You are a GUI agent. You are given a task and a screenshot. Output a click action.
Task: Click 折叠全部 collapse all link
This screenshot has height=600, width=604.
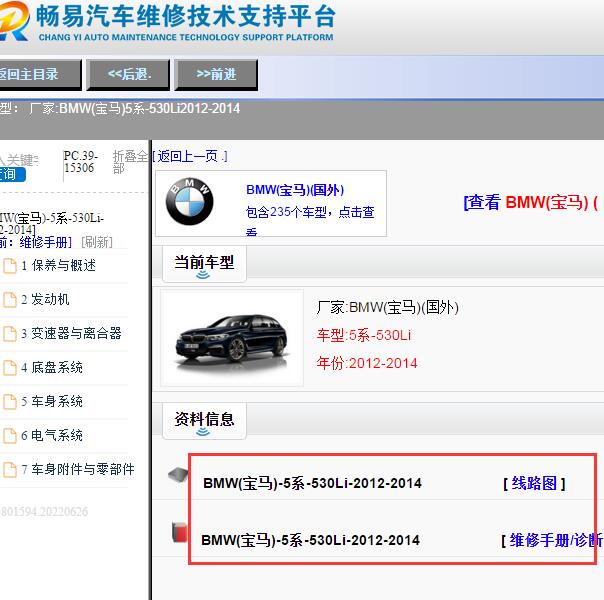[x=130, y=162]
